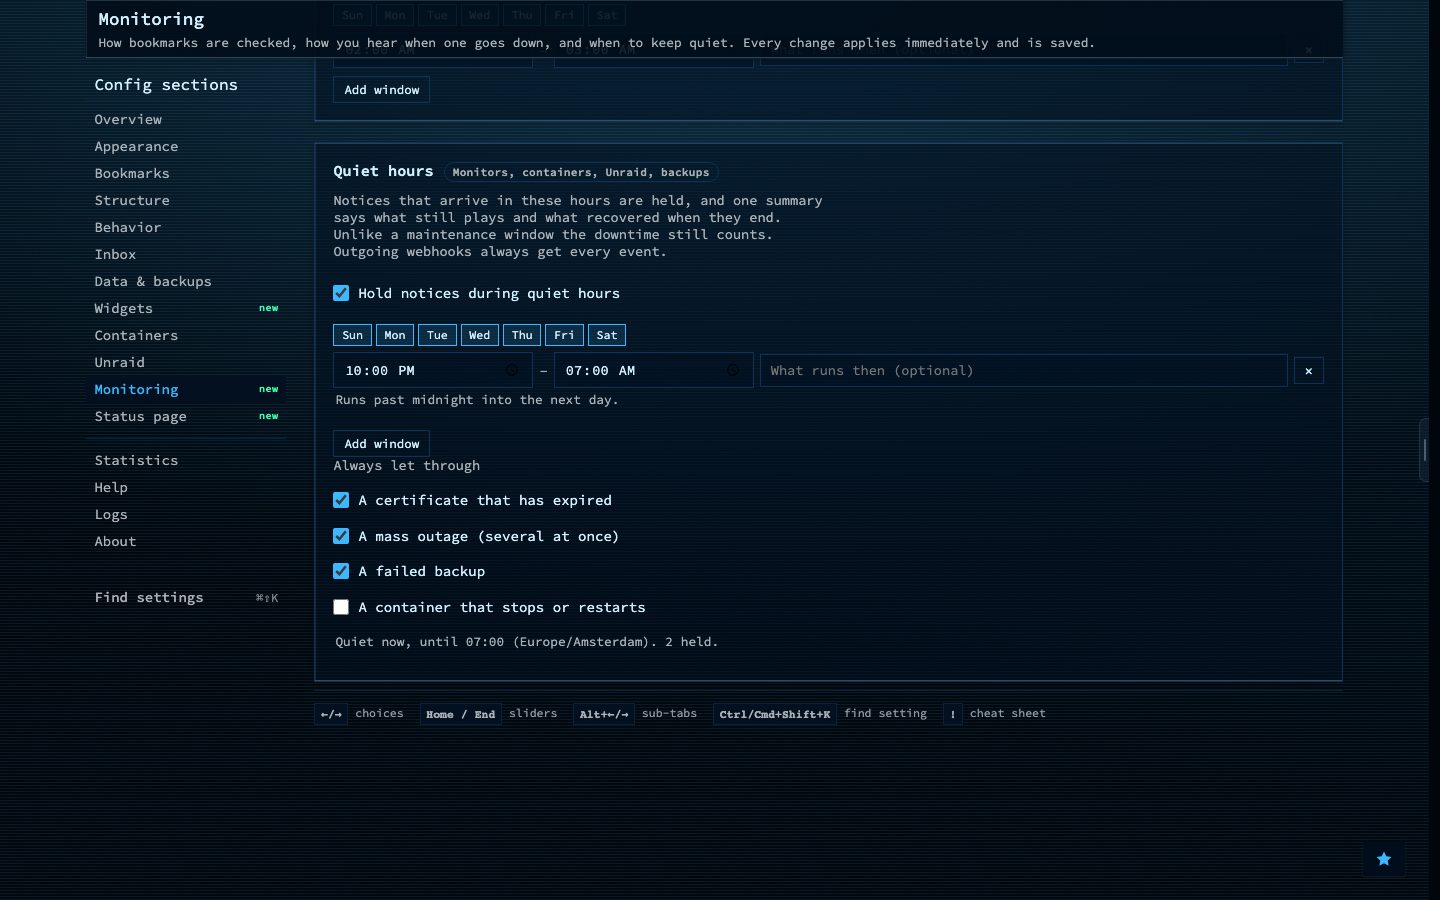Toggle Fri in quiet hours days
Screen dimensions: 1440x900
tap(564, 335)
